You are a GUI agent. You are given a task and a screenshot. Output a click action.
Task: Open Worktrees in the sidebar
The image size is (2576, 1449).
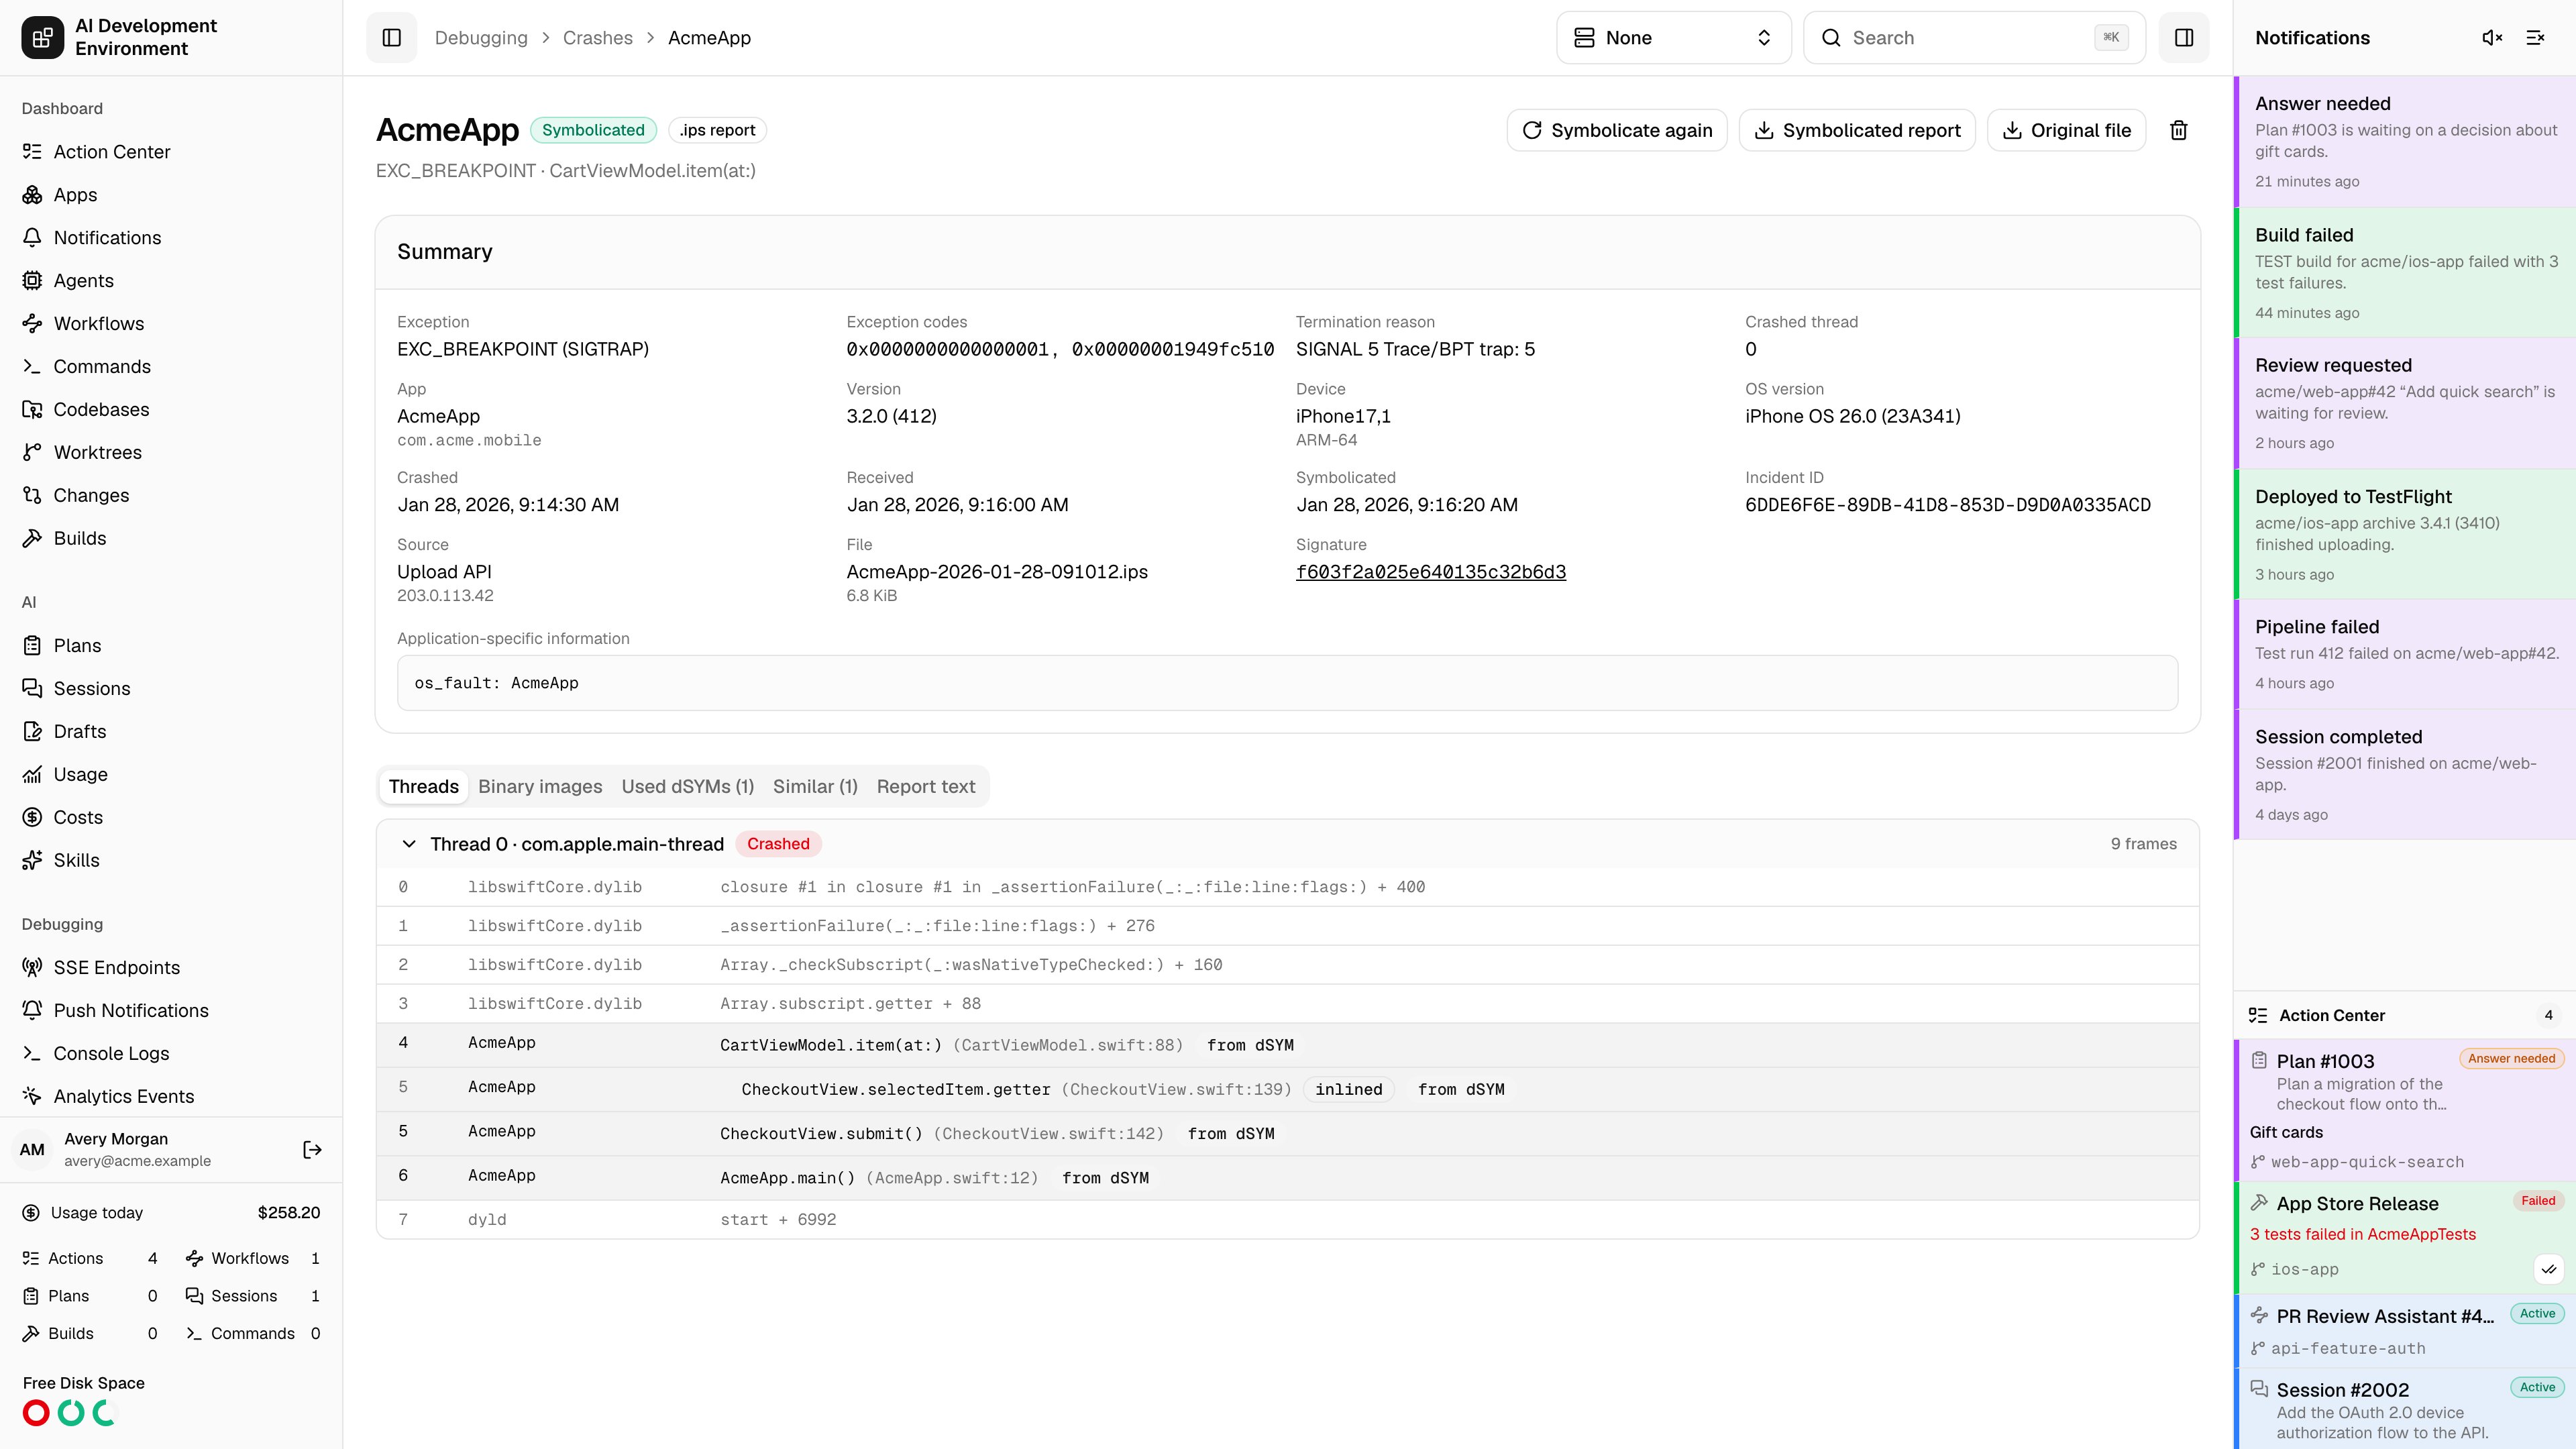(x=171, y=453)
